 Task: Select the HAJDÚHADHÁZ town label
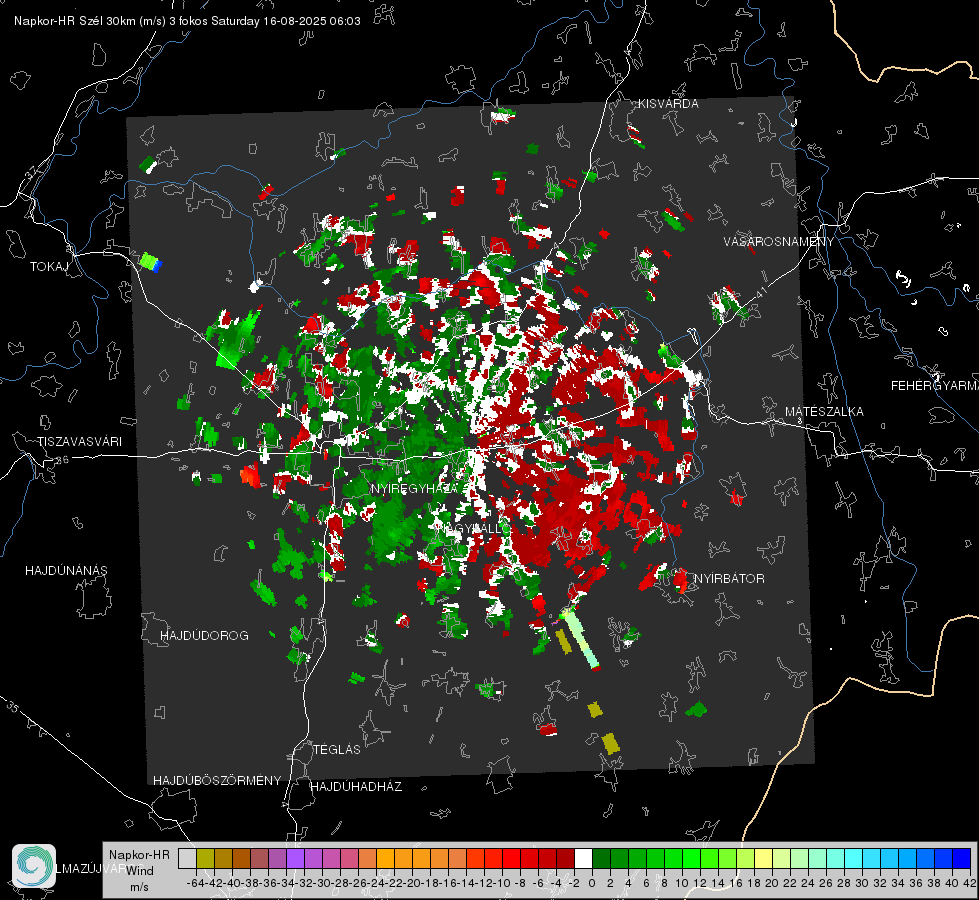[356, 787]
